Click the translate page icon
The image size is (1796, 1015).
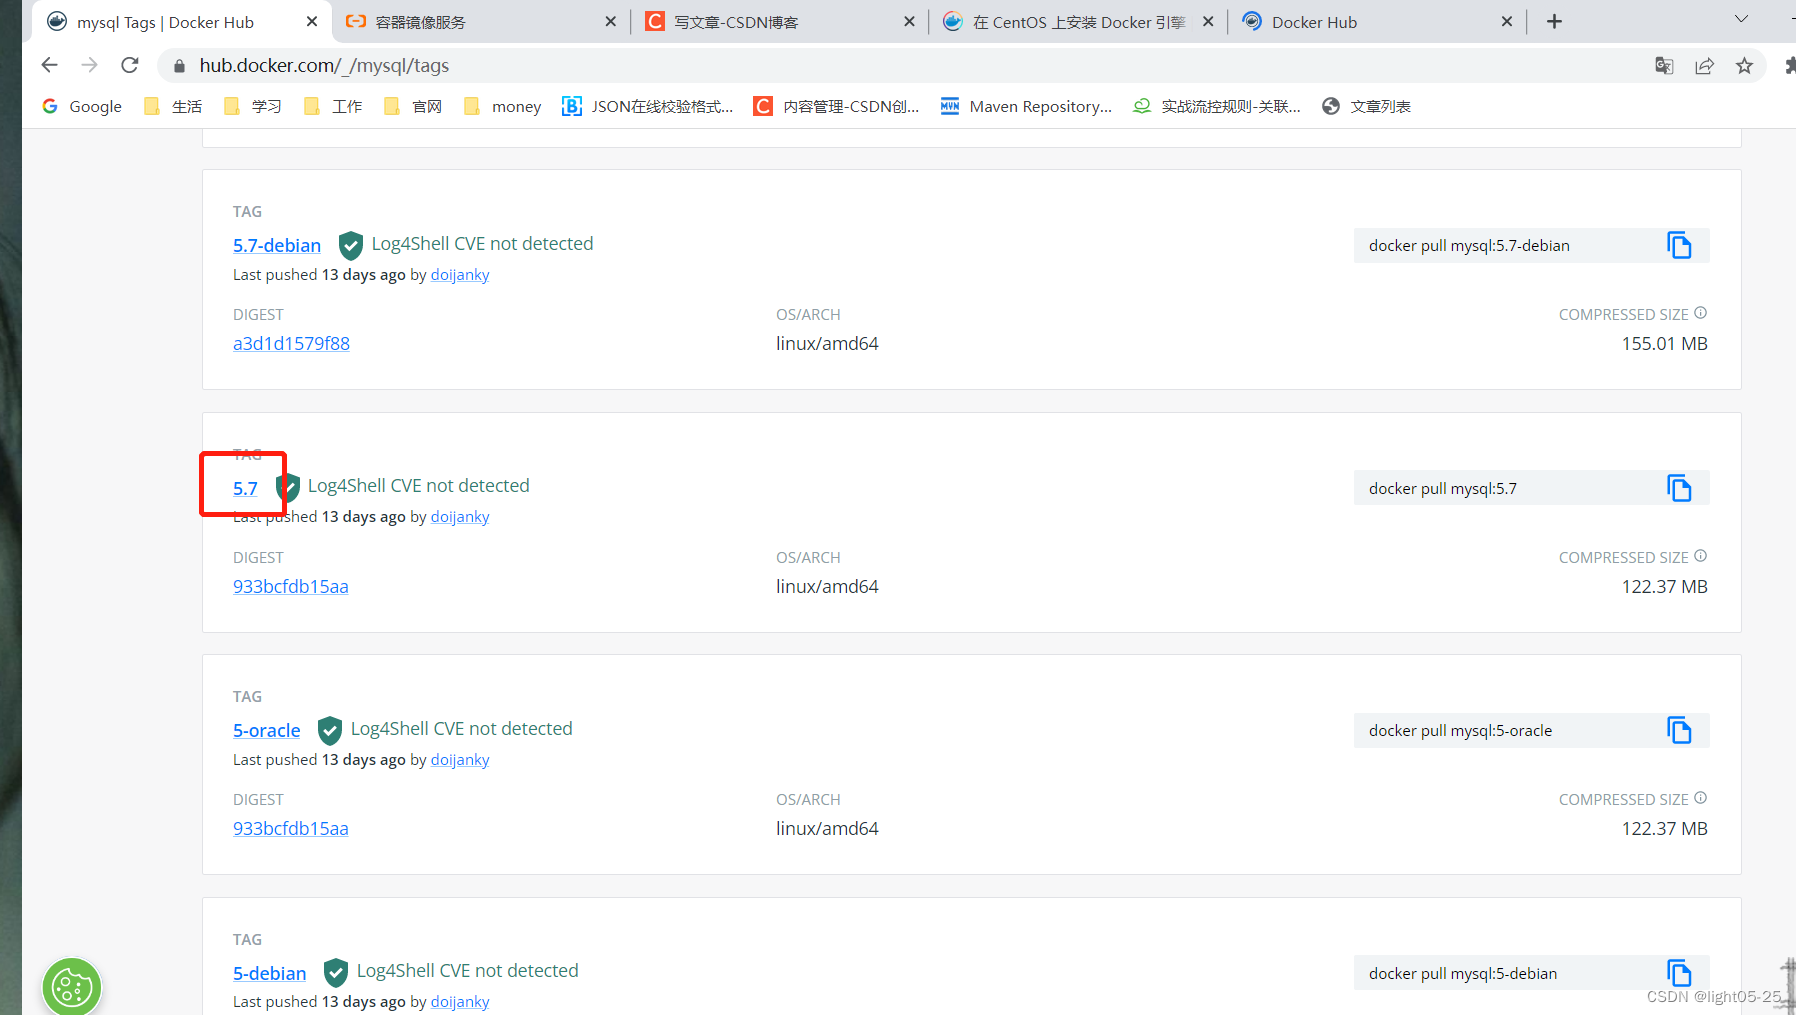[x=1664, y=65]
